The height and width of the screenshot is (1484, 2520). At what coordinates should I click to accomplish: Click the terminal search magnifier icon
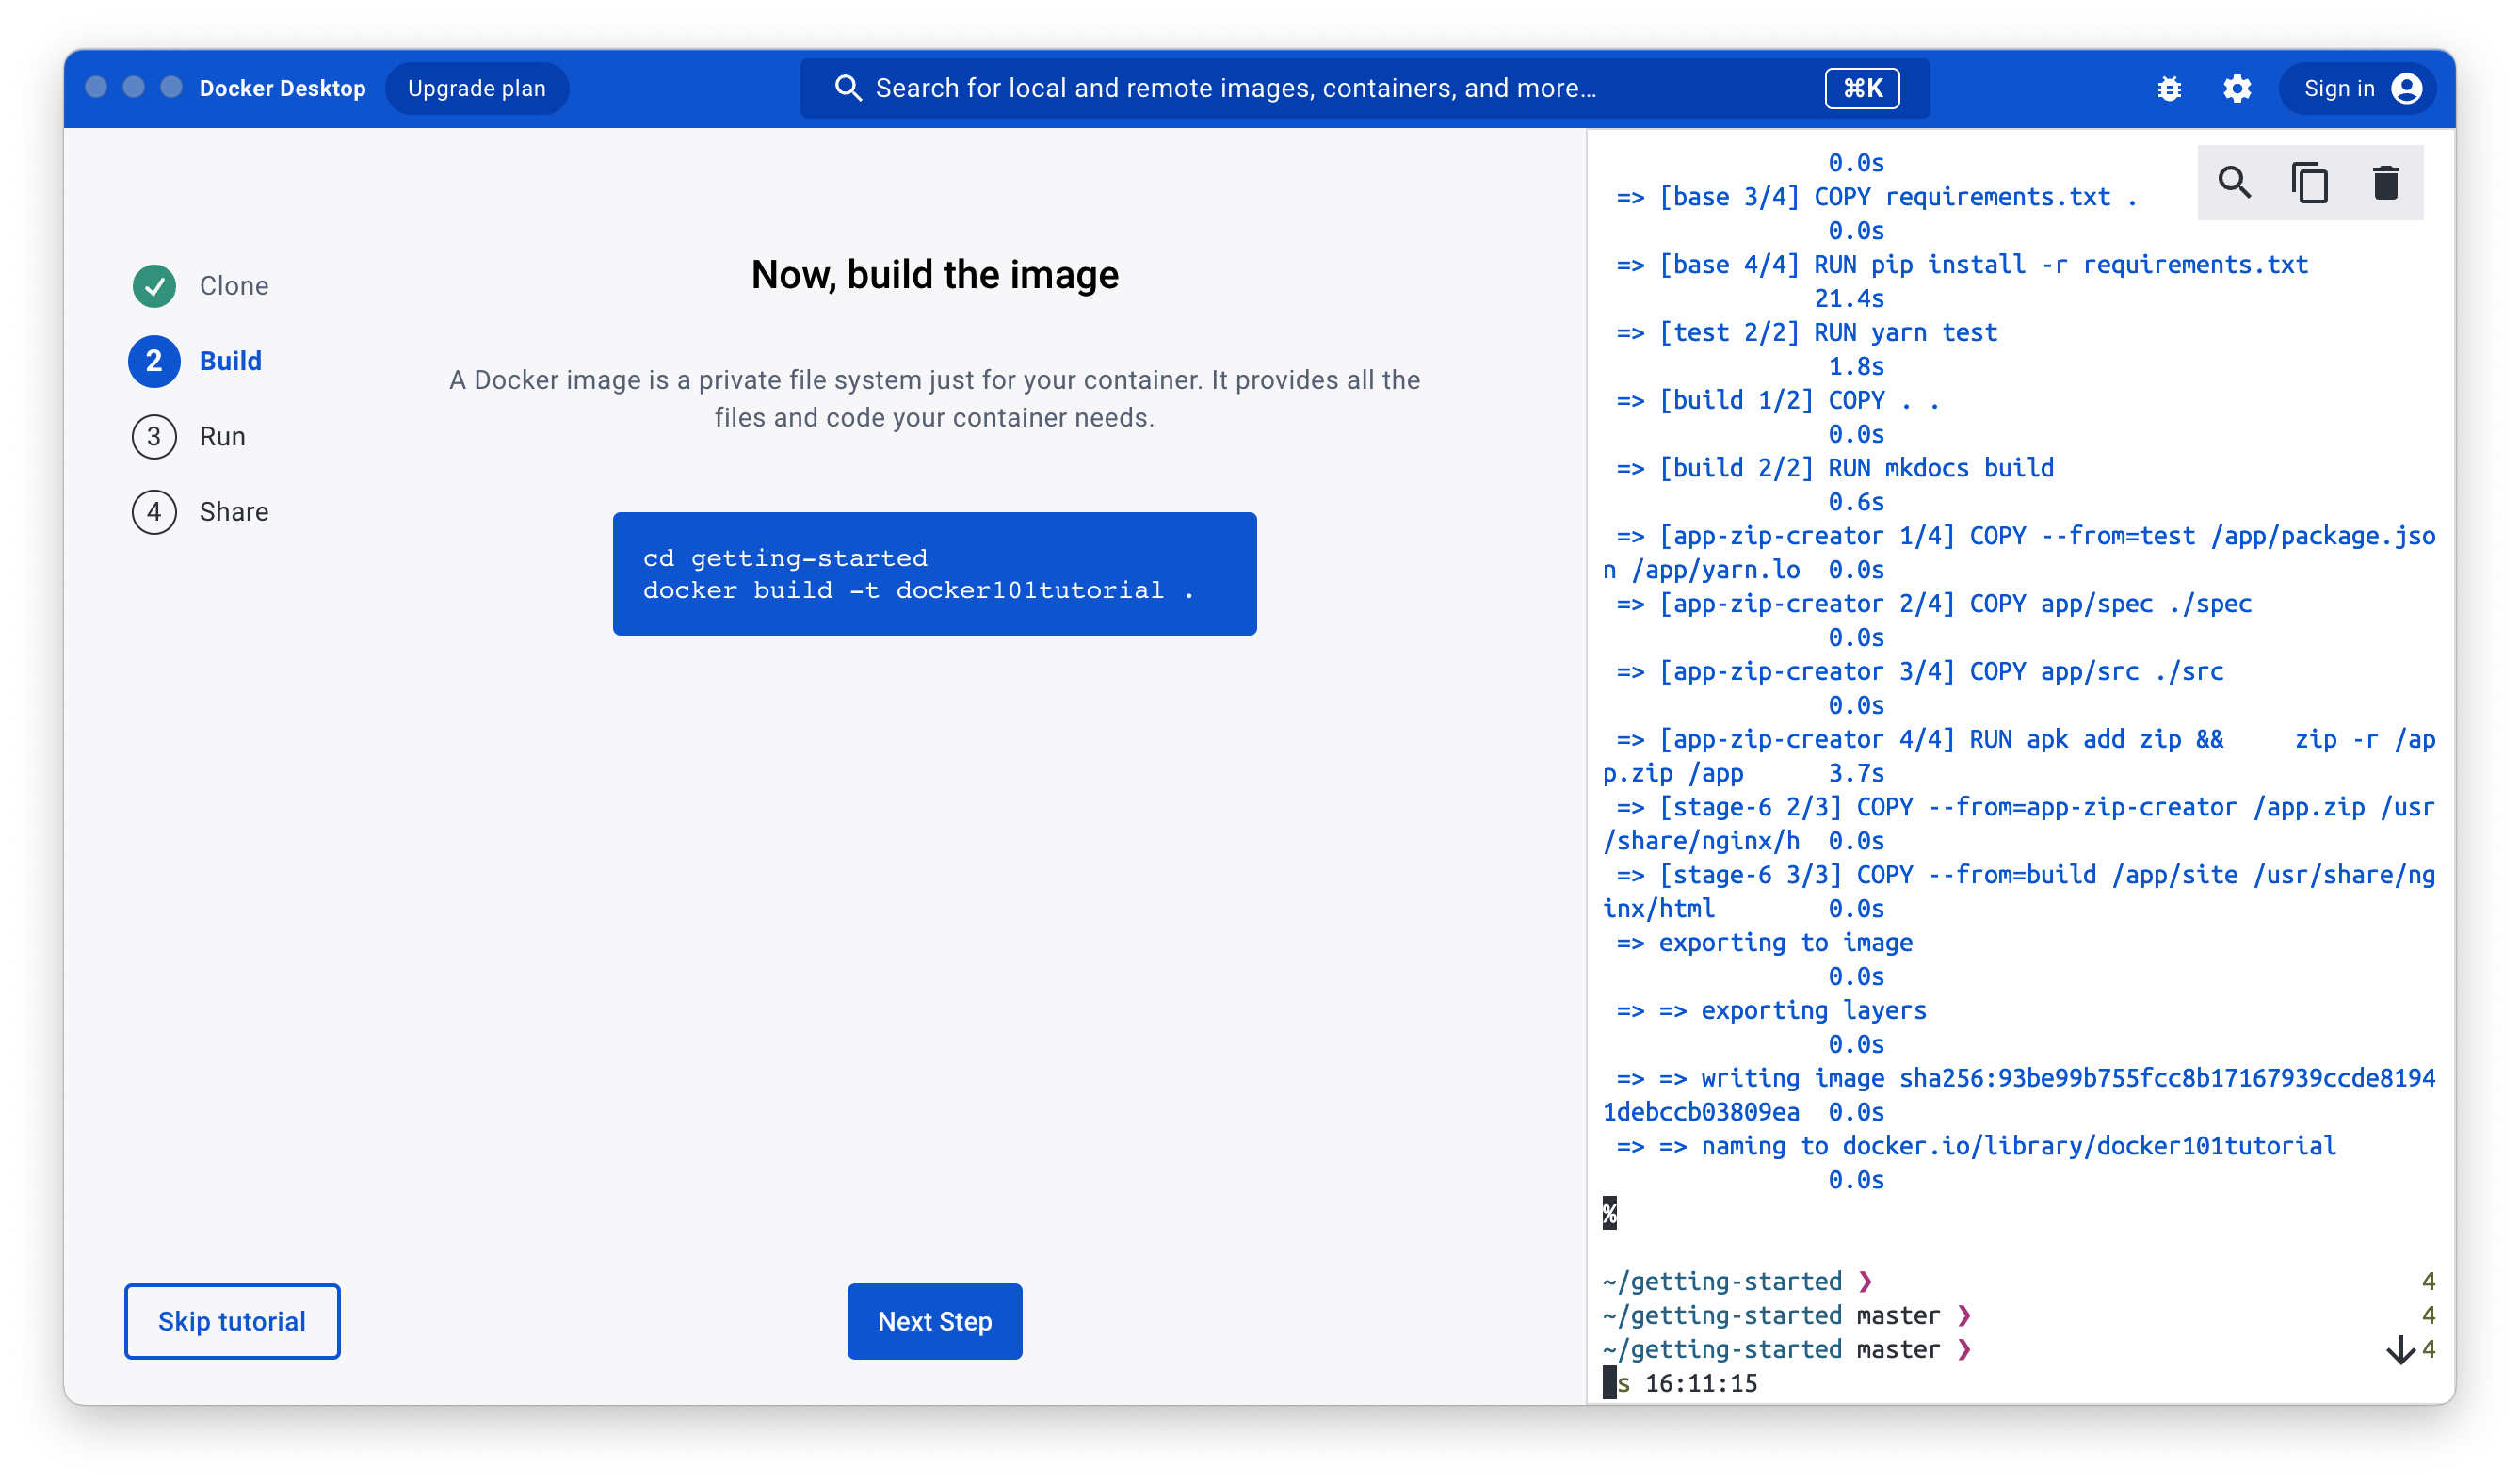[x=2234, y=183]
